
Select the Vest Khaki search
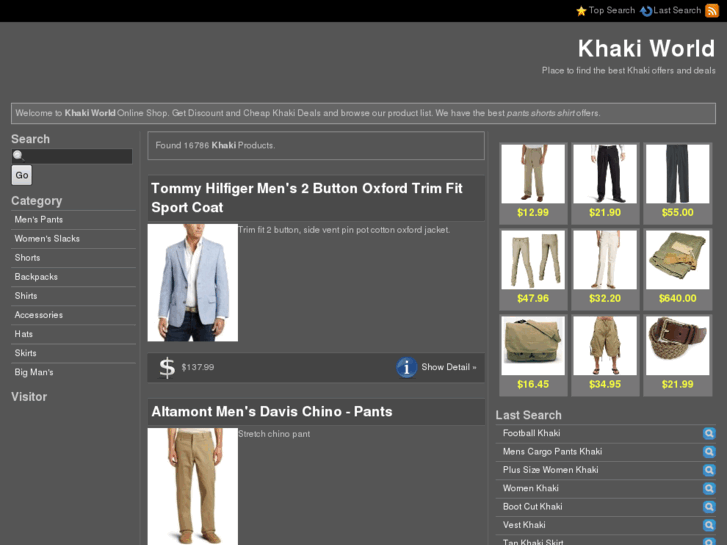tap(524, 525)
